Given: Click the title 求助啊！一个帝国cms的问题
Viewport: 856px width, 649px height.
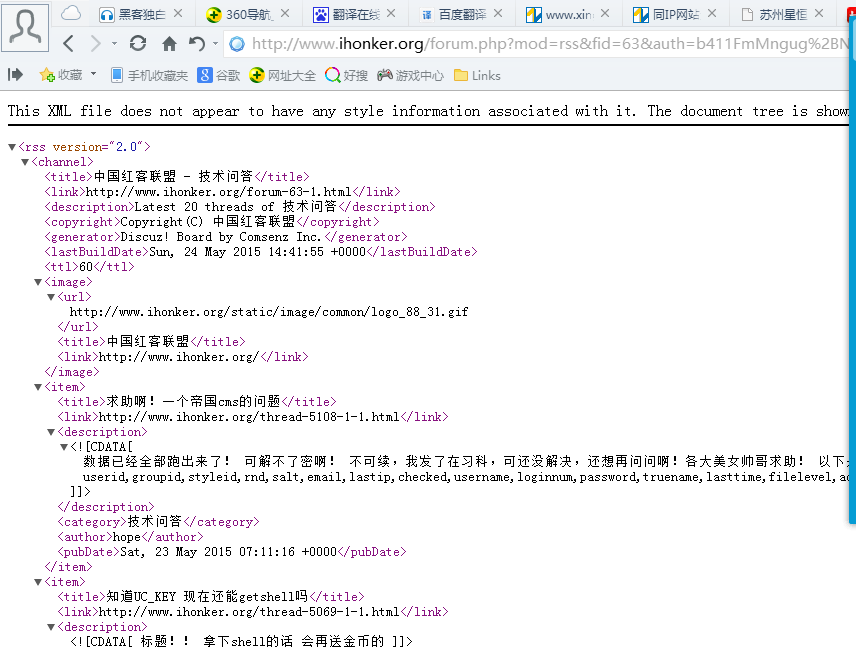Looking at the screenshot, I should pos(193,402).
